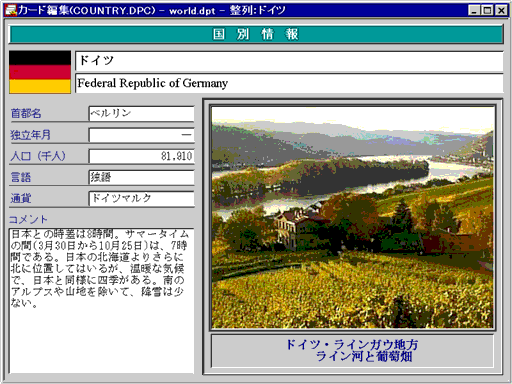Select the population field showing 81,910
Screen dimensions: 512x384
point(142,156)
